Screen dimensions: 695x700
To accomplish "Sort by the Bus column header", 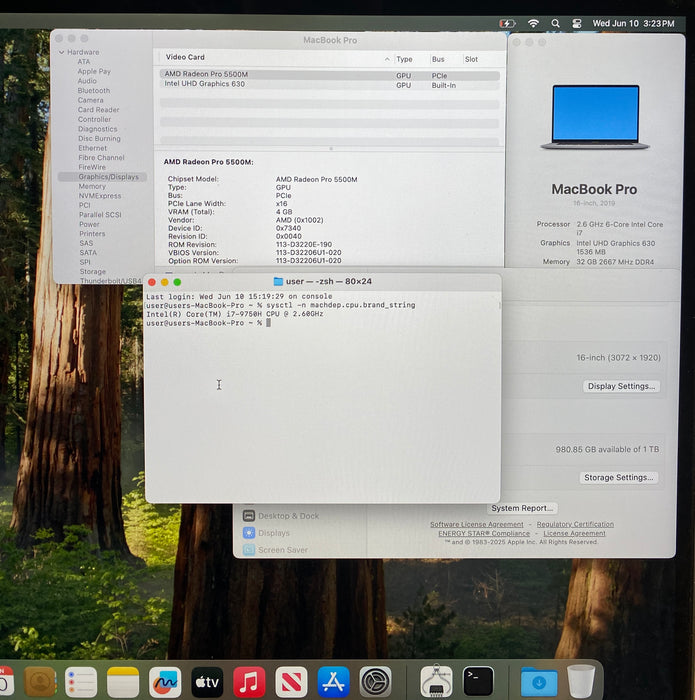I will pos(438,59).
